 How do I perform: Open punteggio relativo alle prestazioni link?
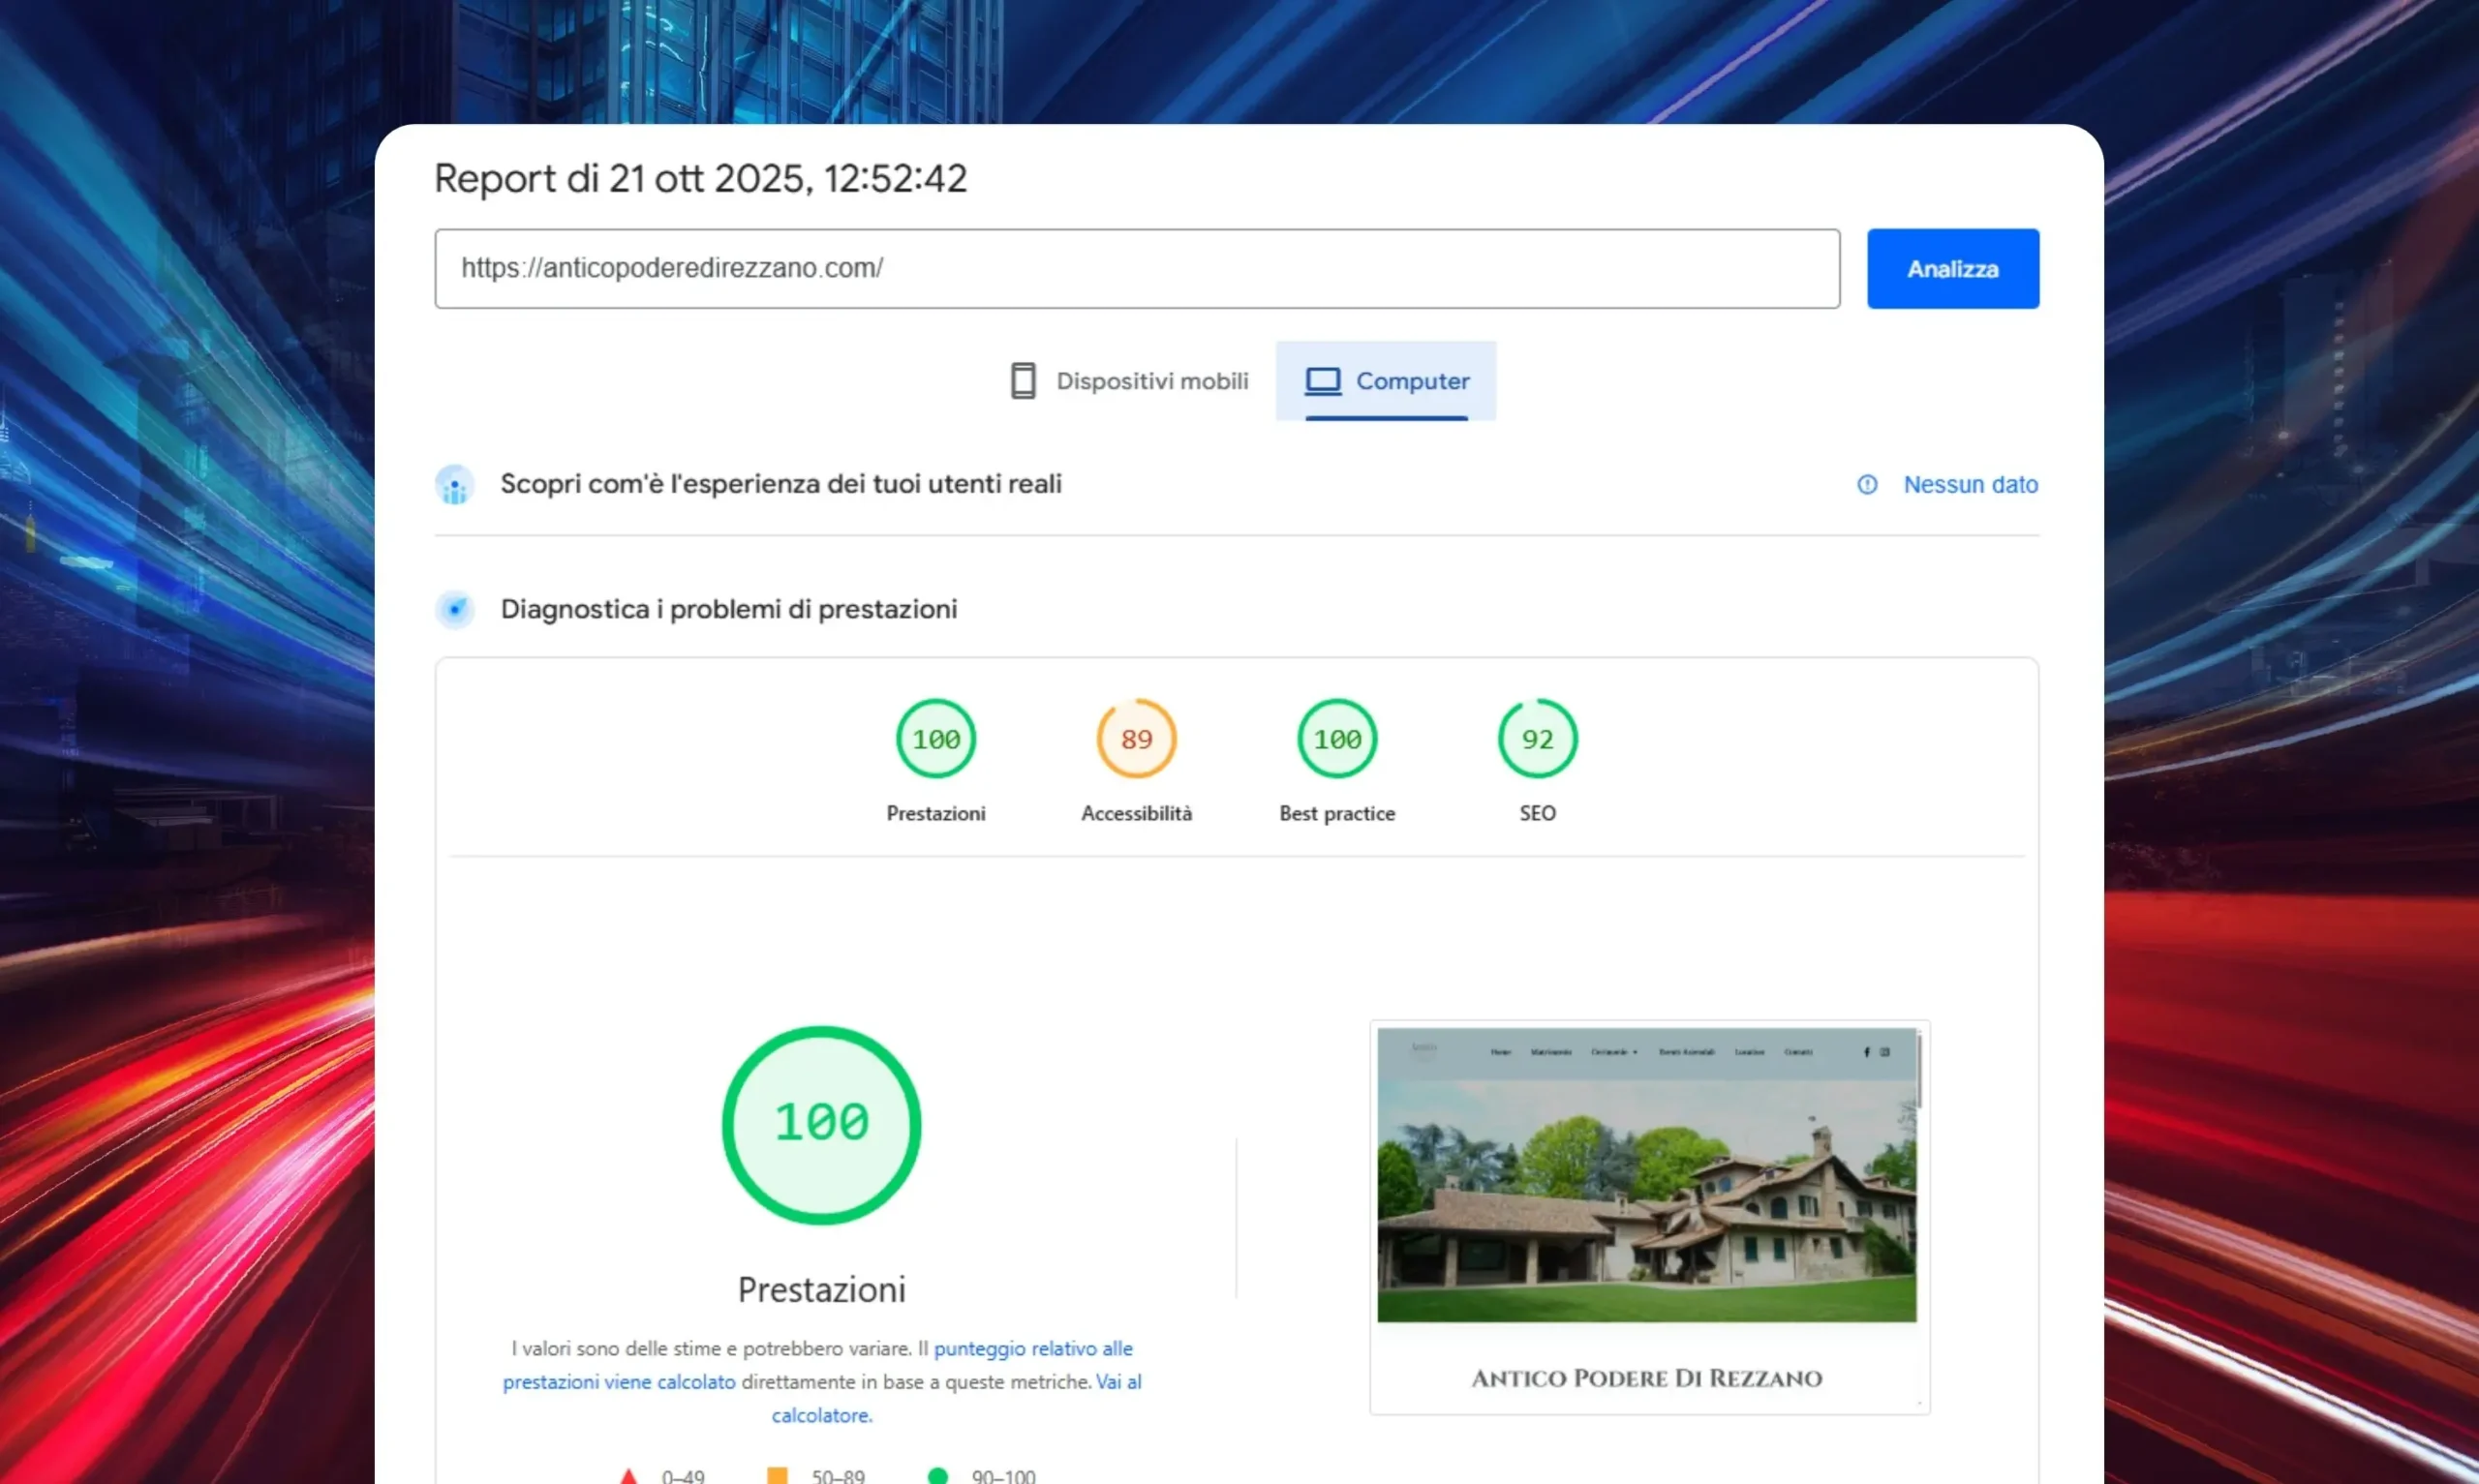(x=1032, y=1348)
